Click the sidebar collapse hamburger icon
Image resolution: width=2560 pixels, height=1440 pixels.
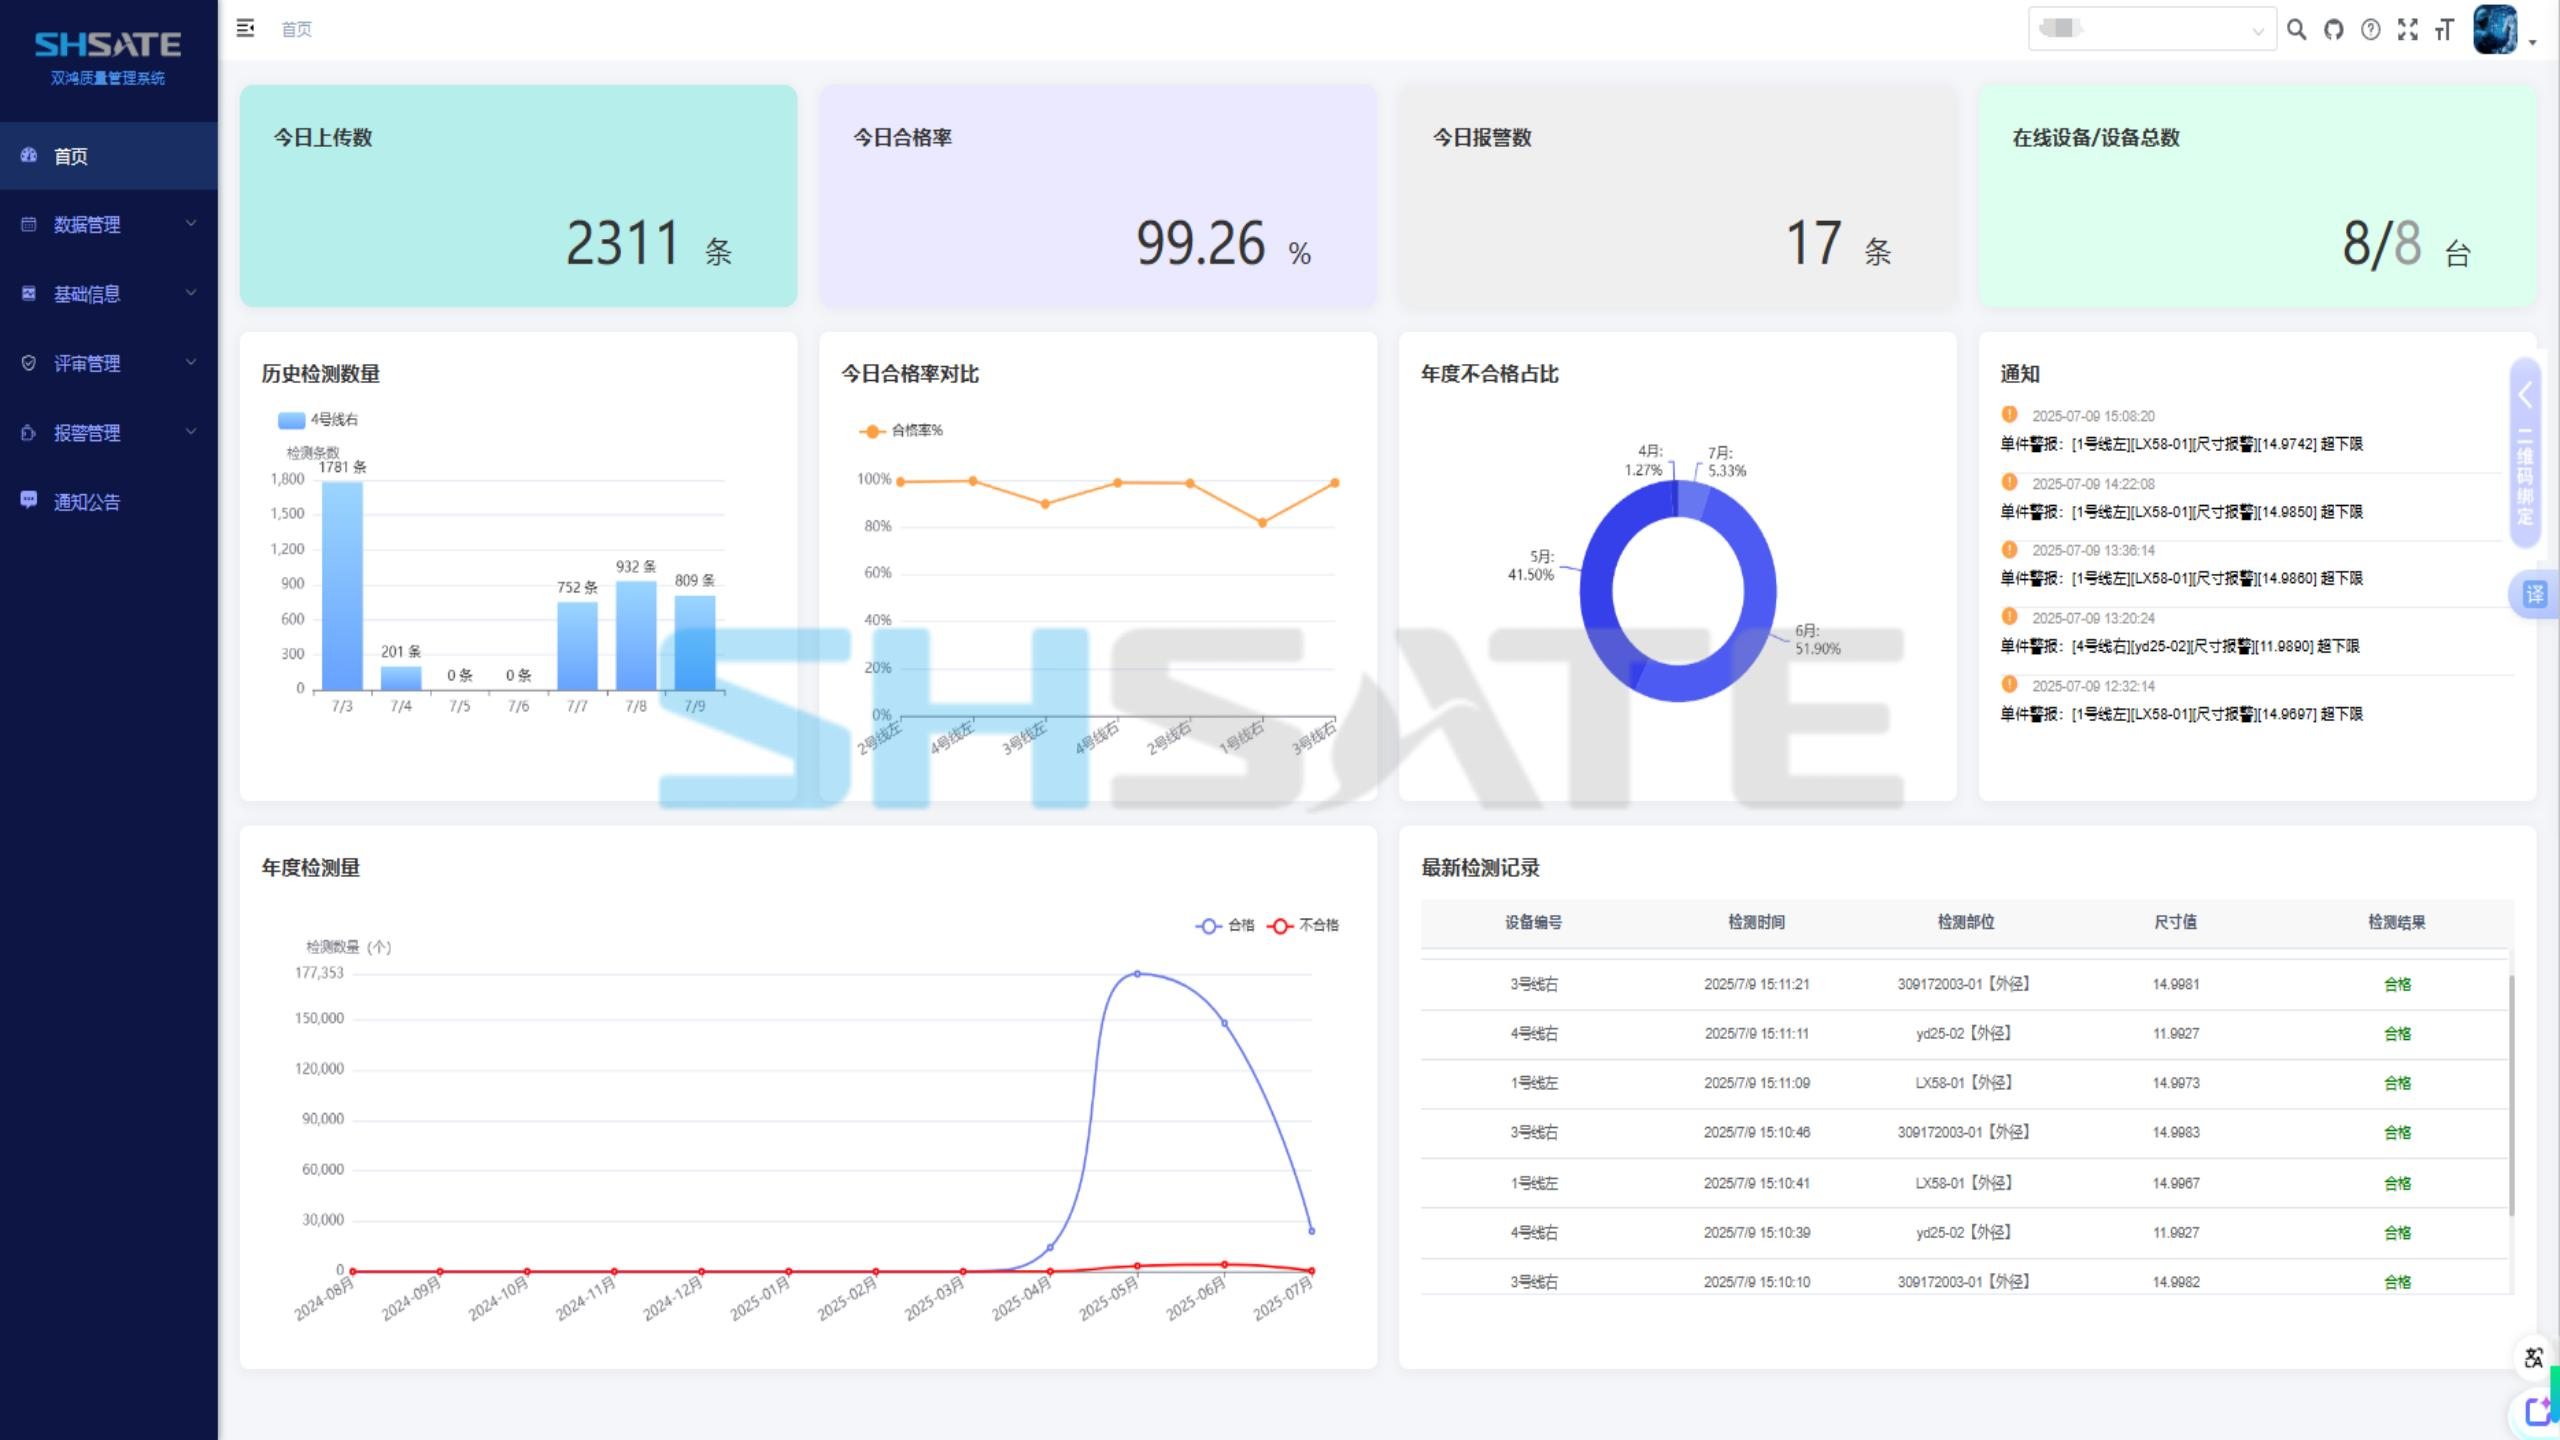tap(245, 29)
